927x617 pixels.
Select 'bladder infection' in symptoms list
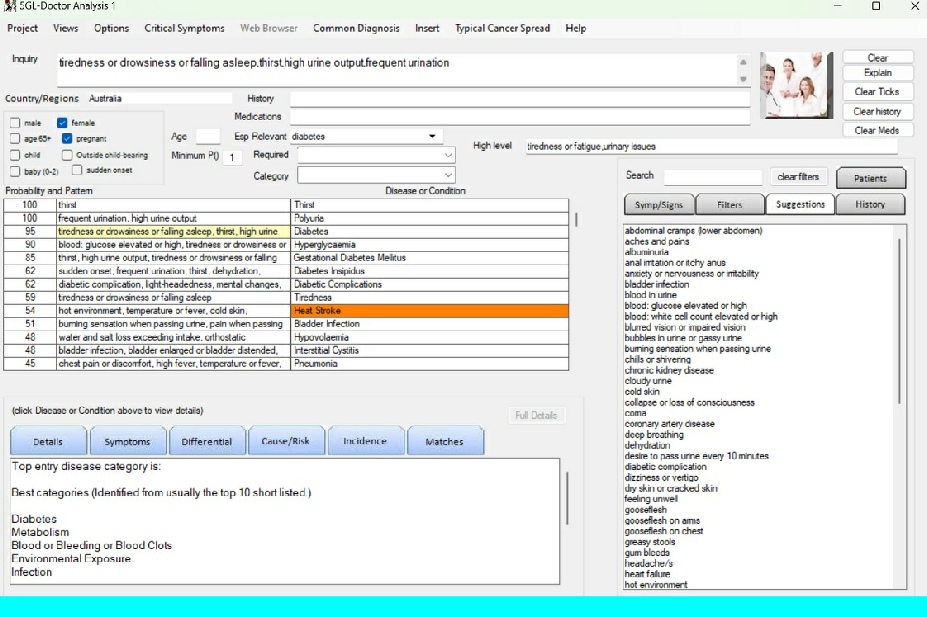[657, 284]
